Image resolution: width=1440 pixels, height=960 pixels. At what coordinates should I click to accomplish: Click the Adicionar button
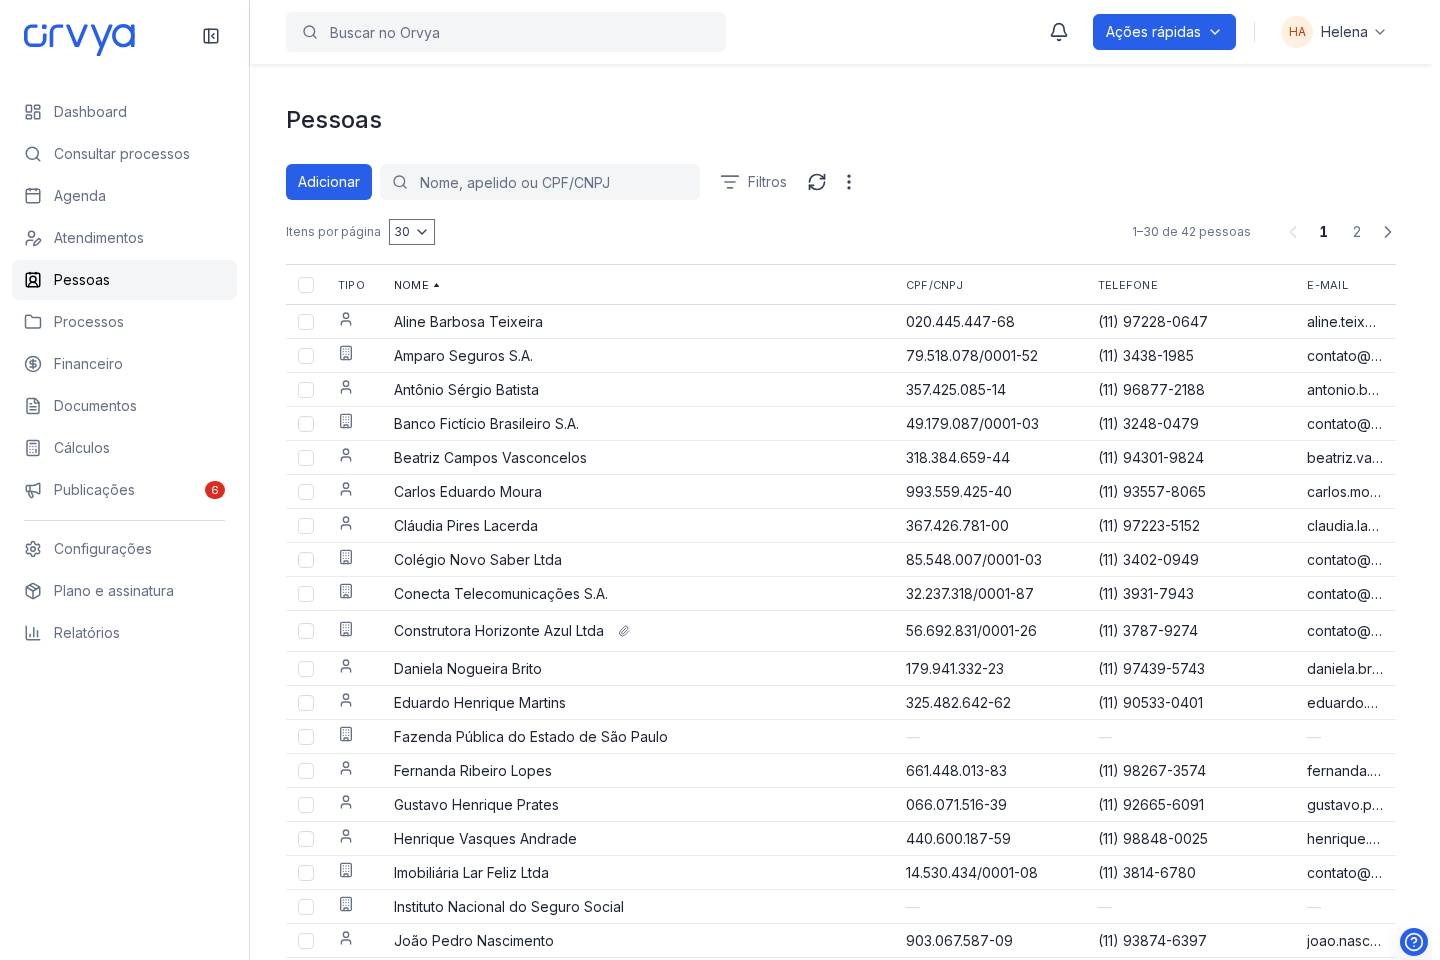(x=329, y=182)
